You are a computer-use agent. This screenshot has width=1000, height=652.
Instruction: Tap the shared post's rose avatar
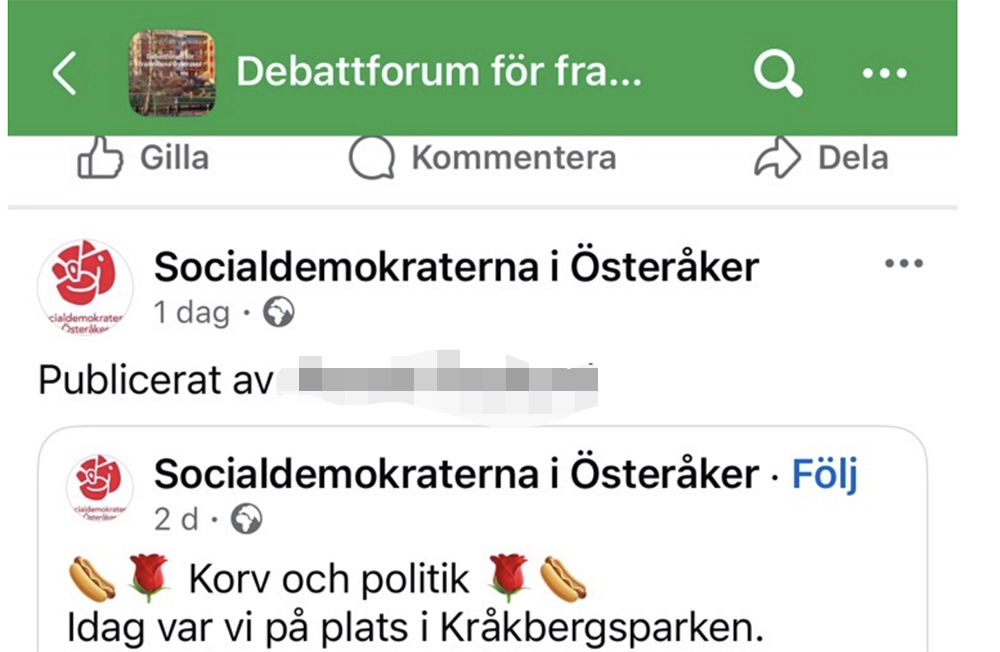coord(99,487)
